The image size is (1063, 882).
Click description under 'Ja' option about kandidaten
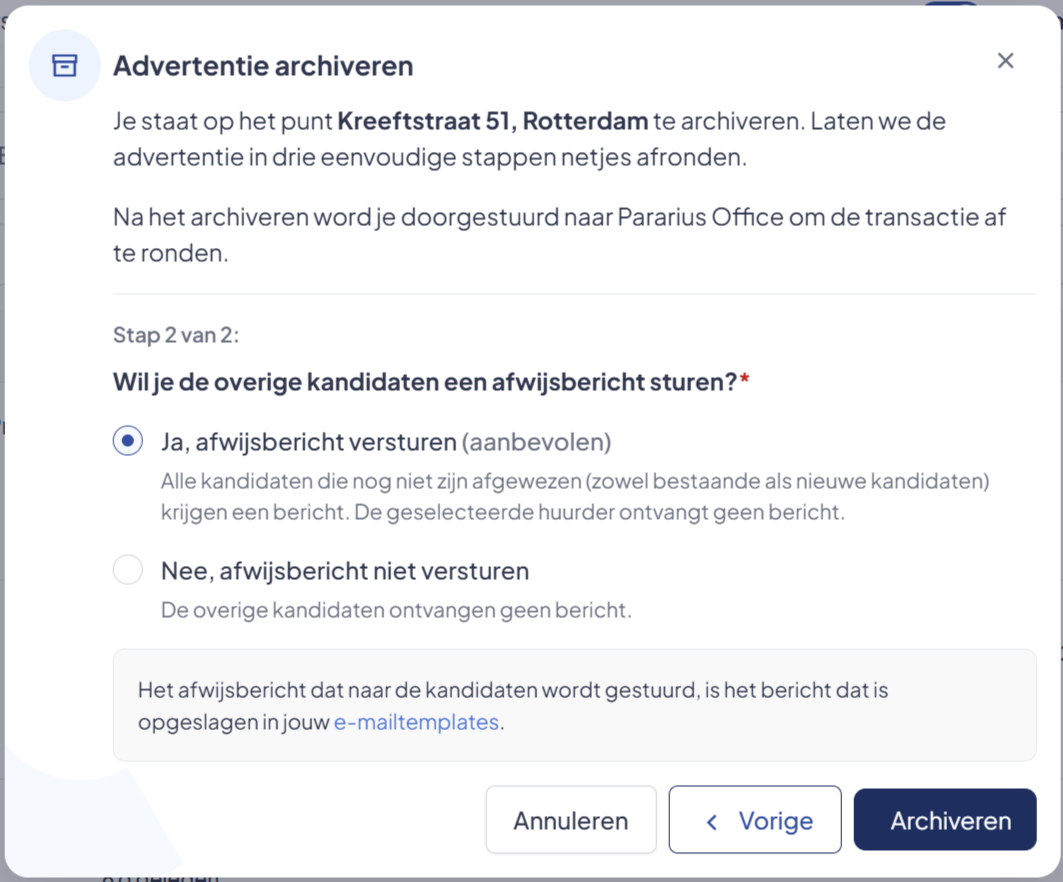click(x=574, y=497)
